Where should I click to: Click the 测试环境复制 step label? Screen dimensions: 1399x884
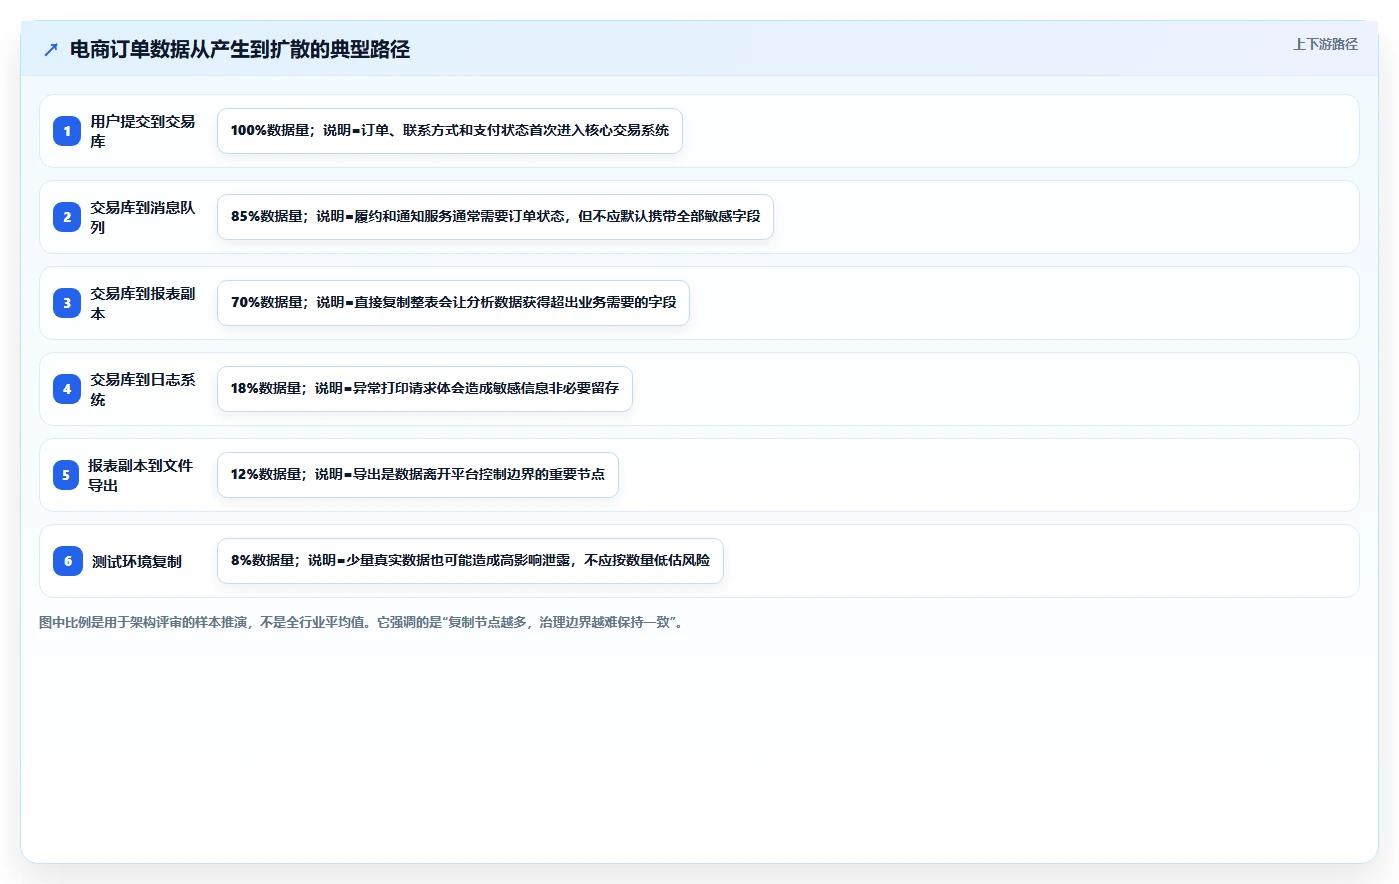point(137,561)
